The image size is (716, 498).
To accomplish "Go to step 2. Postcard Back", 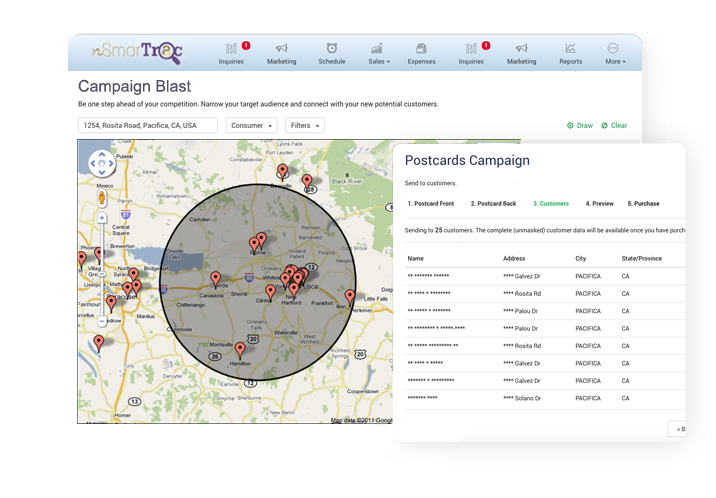I will point(493,204).
